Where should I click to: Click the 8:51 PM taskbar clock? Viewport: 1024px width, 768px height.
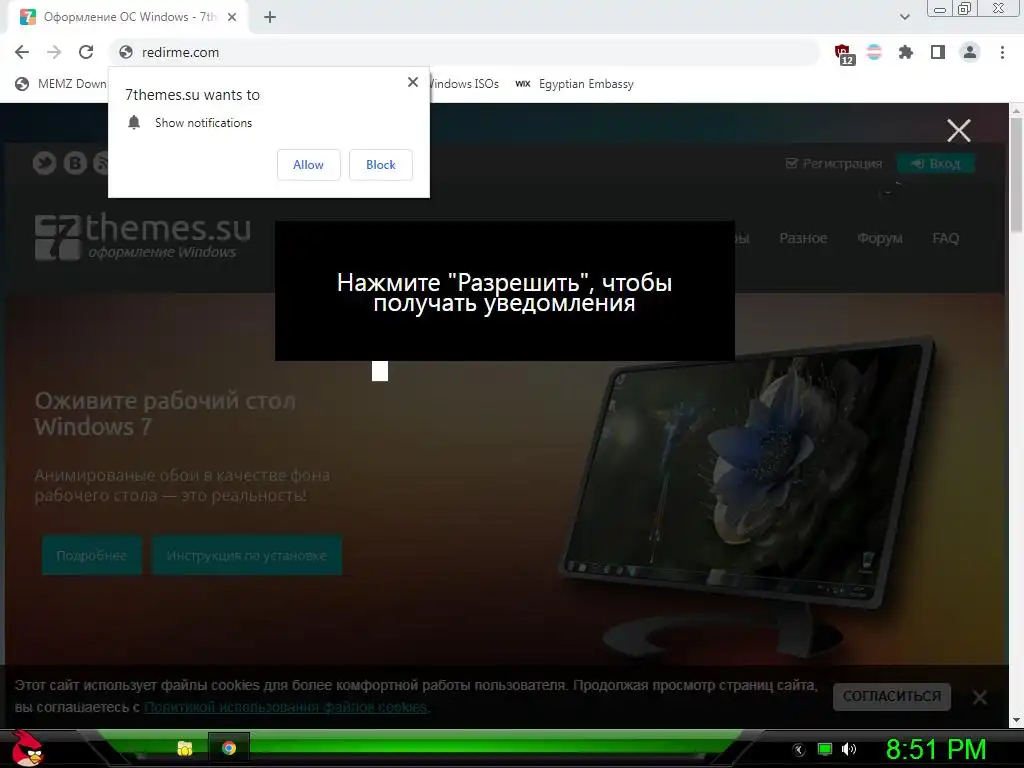tap(935, 750)
